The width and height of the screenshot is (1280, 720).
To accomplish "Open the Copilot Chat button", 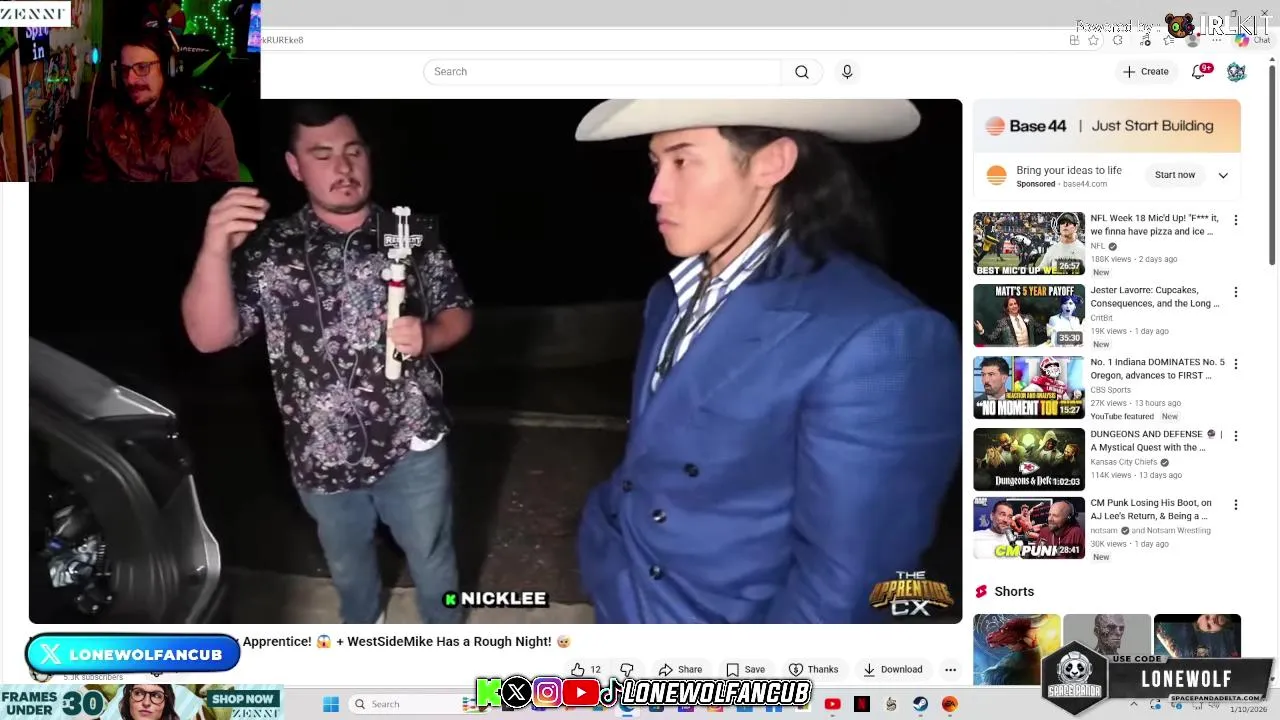I will 1251,40.
